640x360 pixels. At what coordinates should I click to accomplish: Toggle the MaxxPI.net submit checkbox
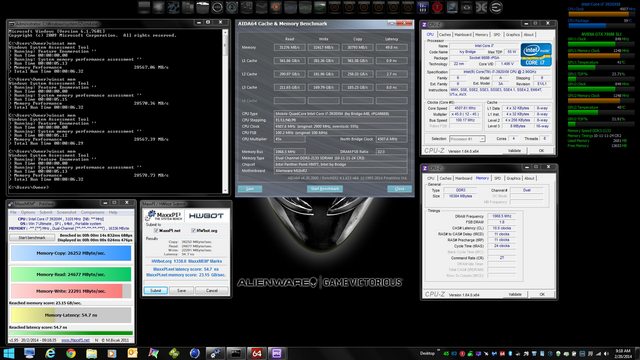click(156, 231)
